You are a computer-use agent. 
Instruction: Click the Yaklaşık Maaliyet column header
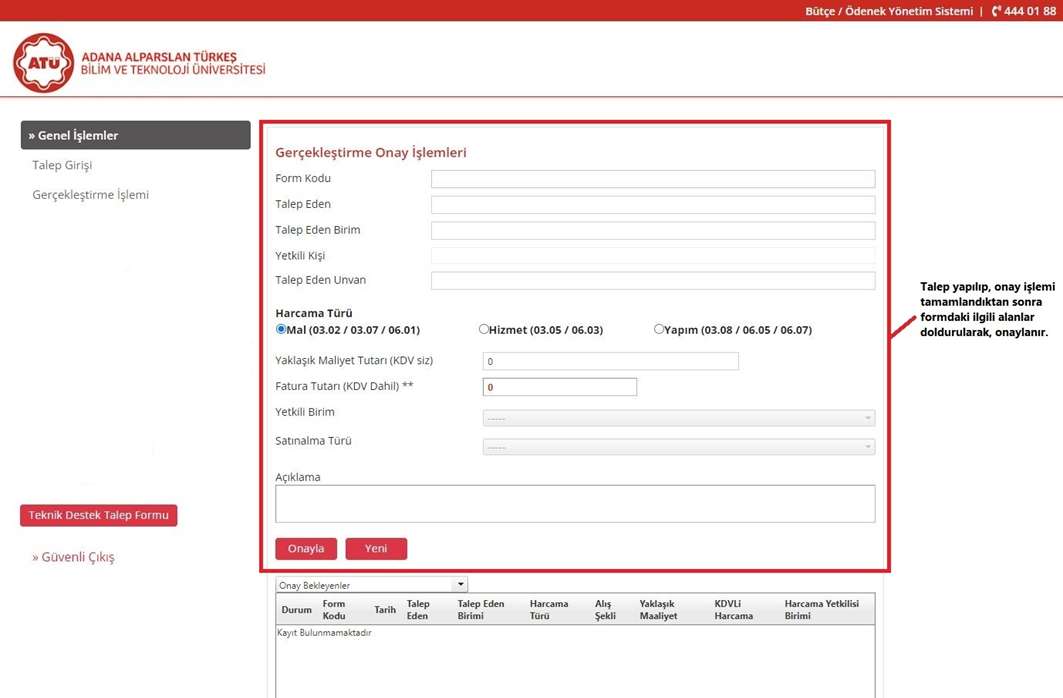[x=658, y=610]
